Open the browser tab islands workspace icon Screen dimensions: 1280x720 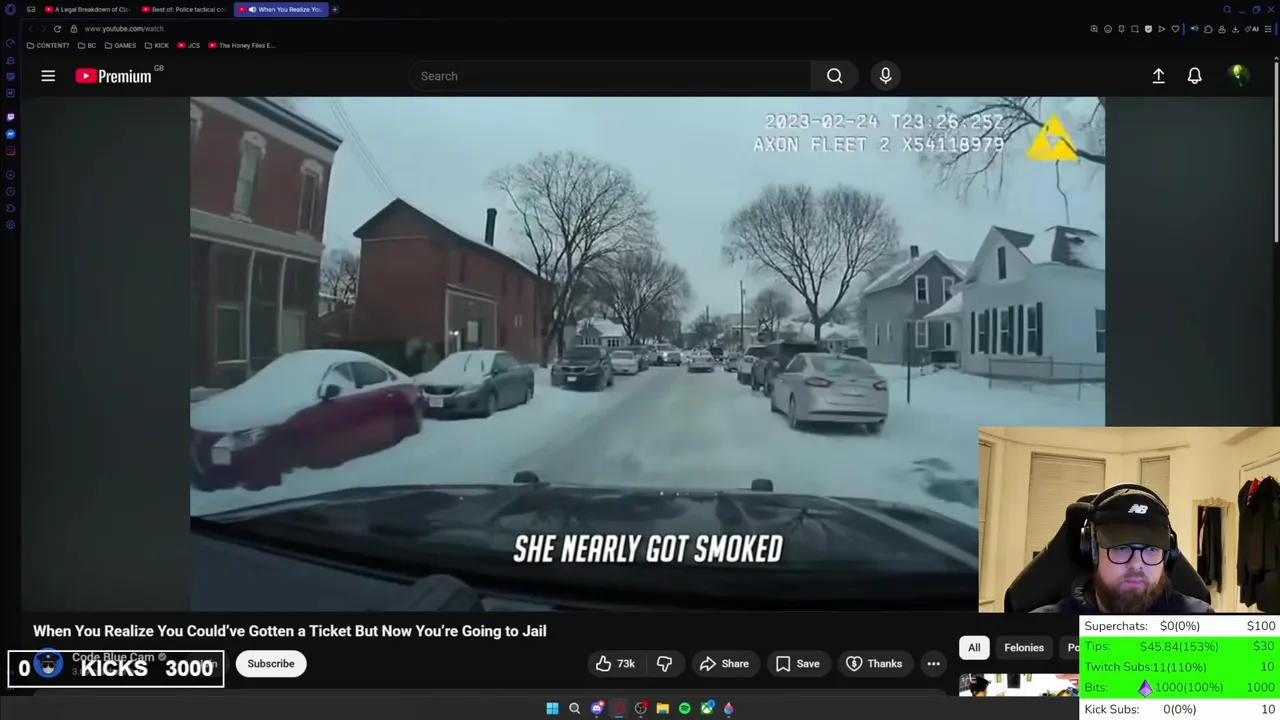pyautogui.click(x=31, y=9)
